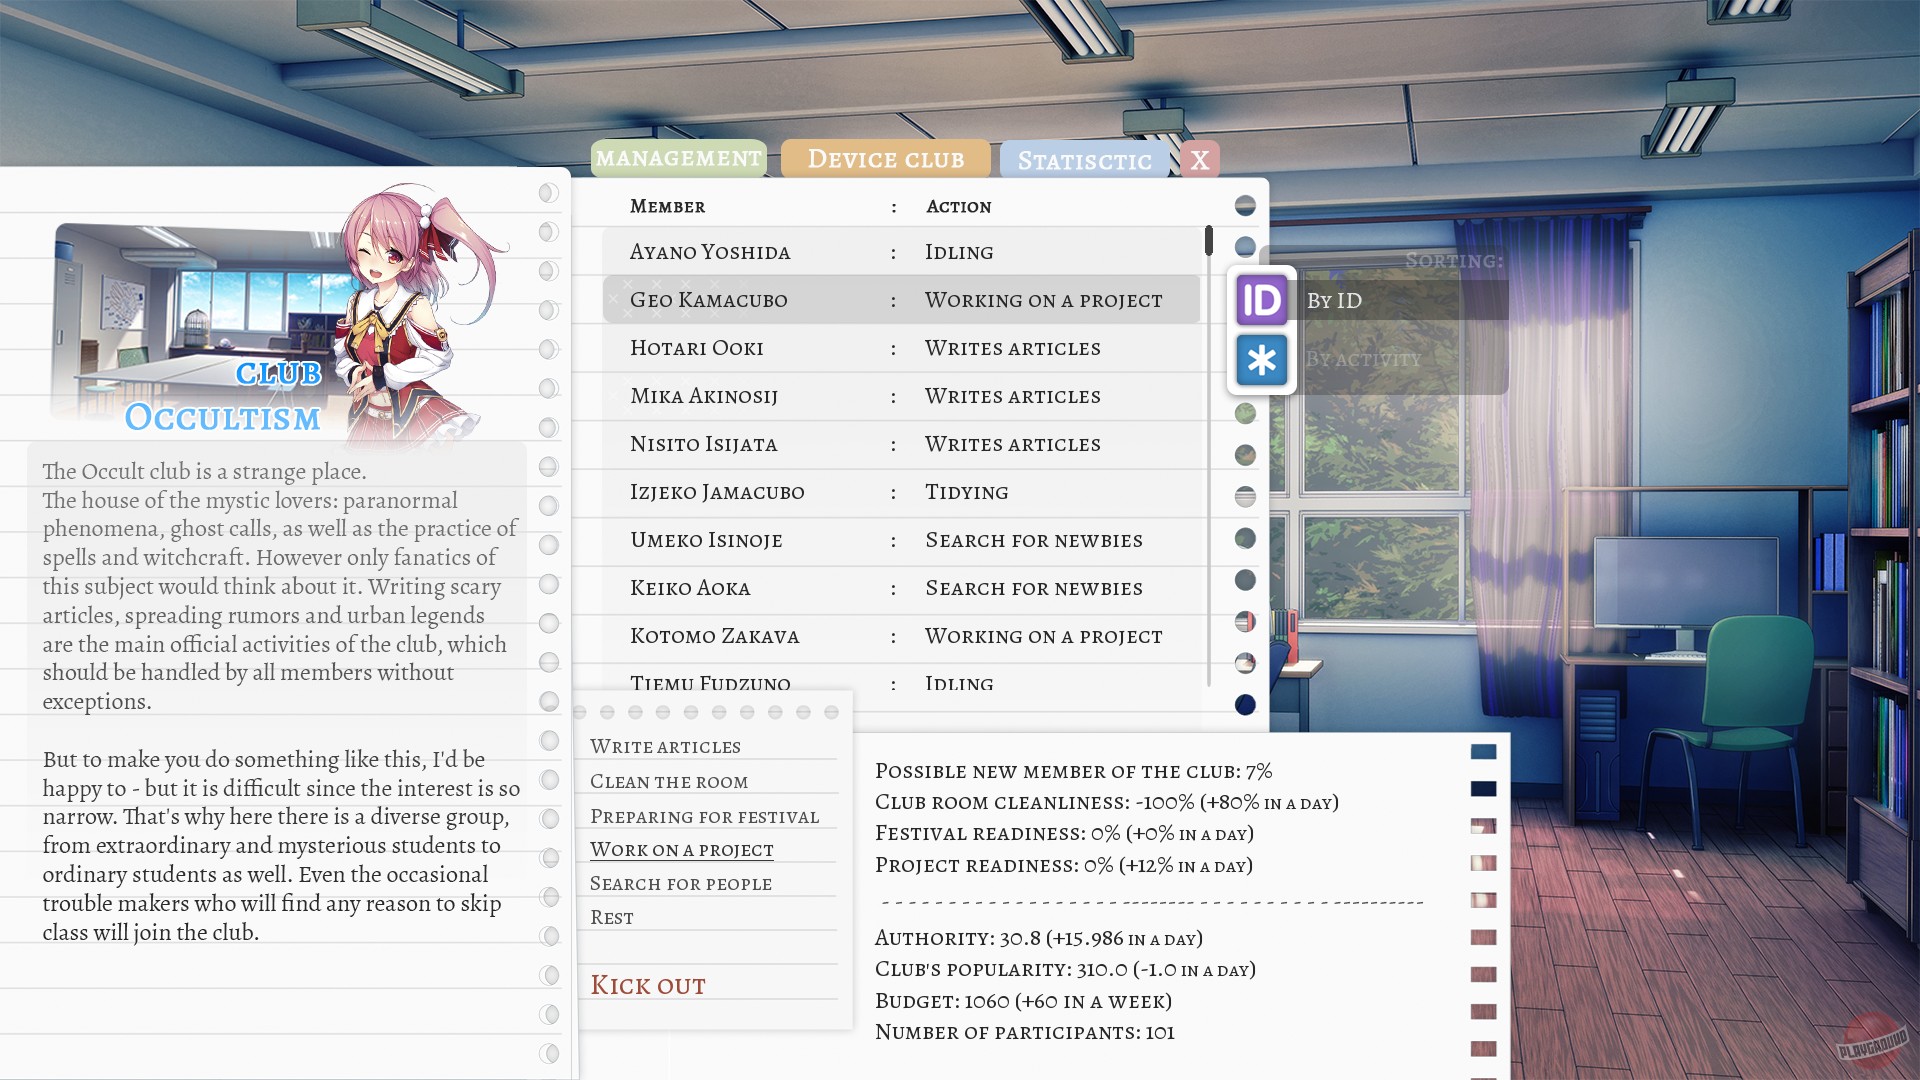Image resolution: width=1920 pixels, height=1080 pixels.
Task: Choose the 'Clean the room' action
Action: click(x=668, y=782)
